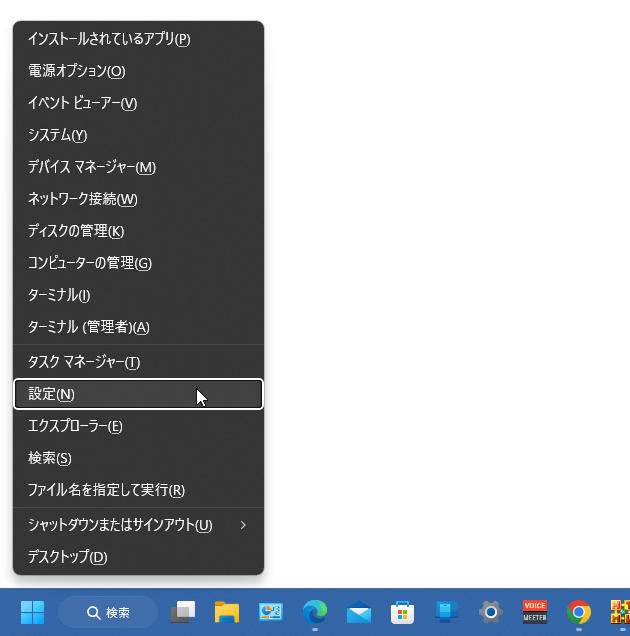This screenshot has height=636, width=630.
Task: Open ファイル名を指定して実行(R)
Action: [138, 490]
